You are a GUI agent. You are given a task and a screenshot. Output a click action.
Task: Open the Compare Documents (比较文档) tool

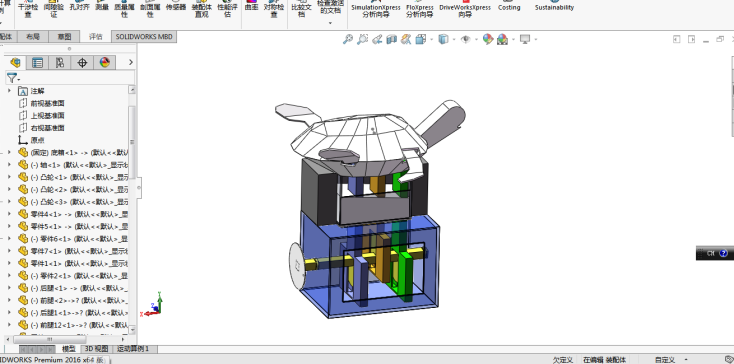301,10
